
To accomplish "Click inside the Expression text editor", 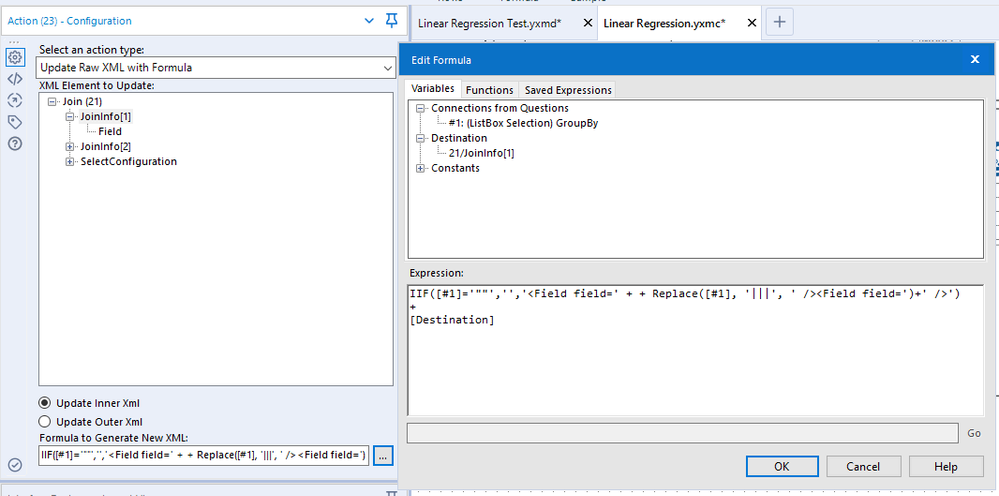I will tap(695, 350).
